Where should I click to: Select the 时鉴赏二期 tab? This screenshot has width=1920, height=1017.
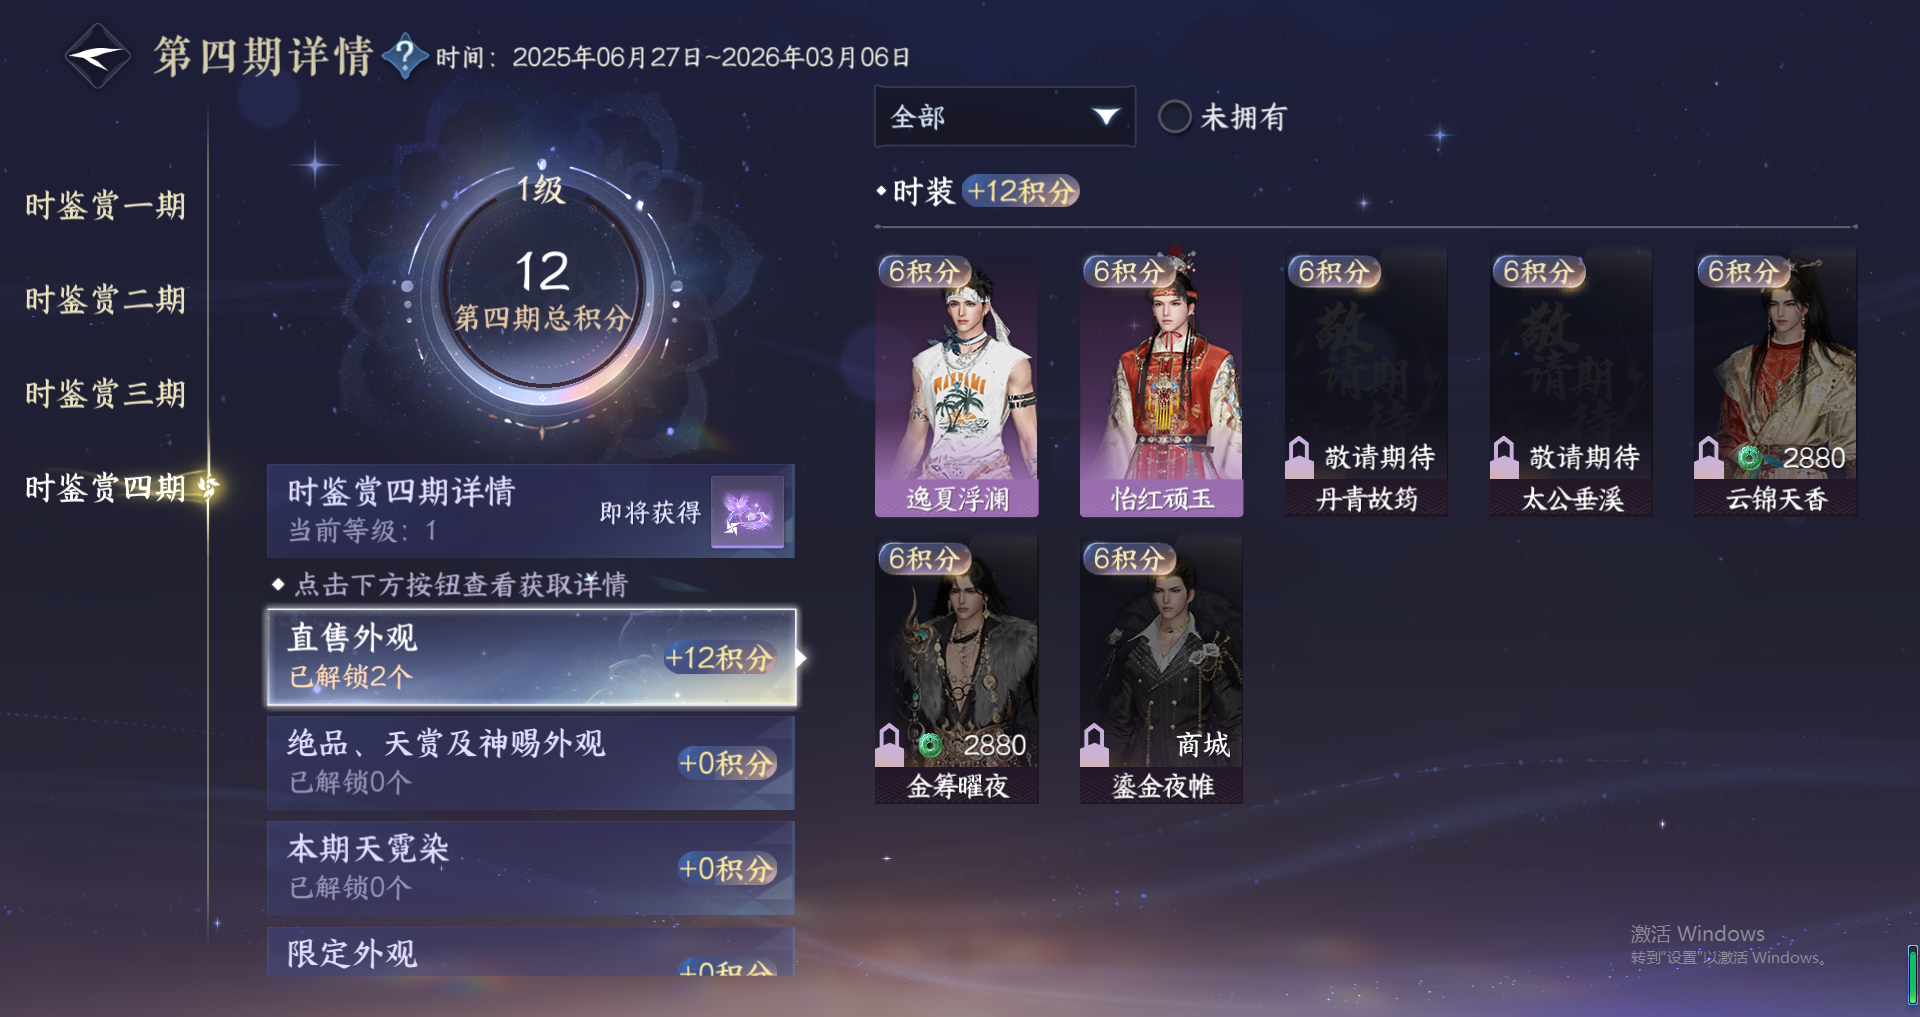click(x=105, y=300)
